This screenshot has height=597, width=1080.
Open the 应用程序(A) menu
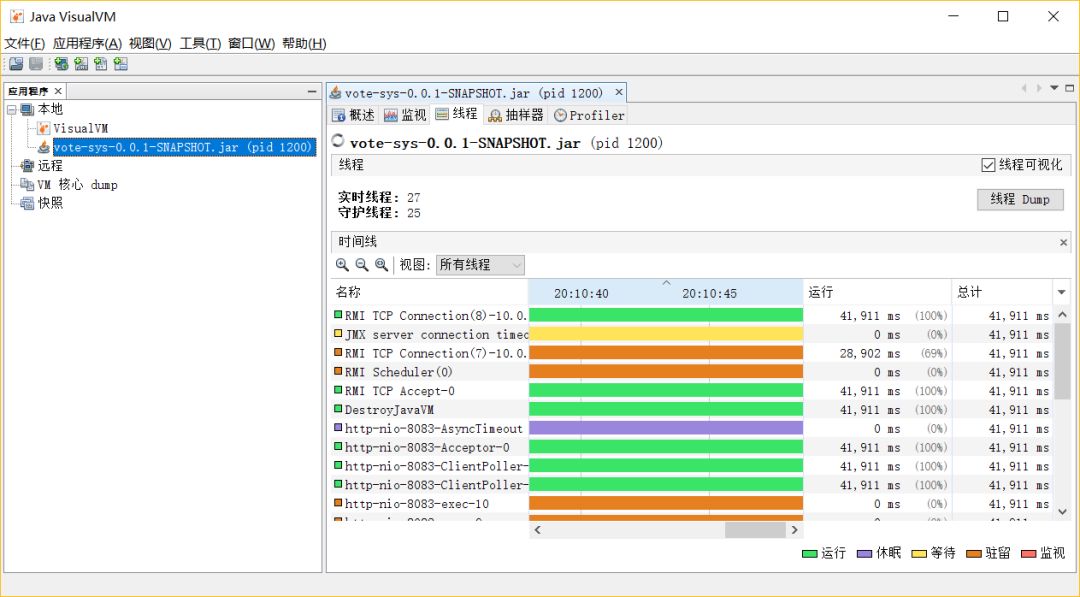(87, 43)
